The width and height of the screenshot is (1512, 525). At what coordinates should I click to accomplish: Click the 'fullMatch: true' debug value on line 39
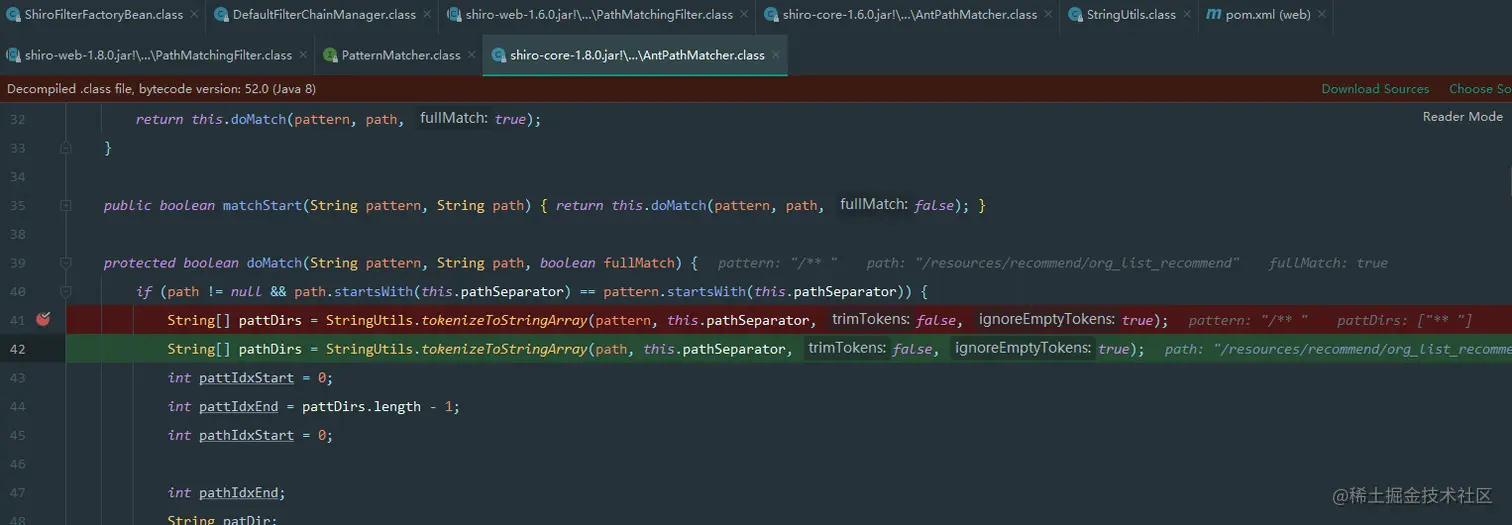tap(1328, 263)
